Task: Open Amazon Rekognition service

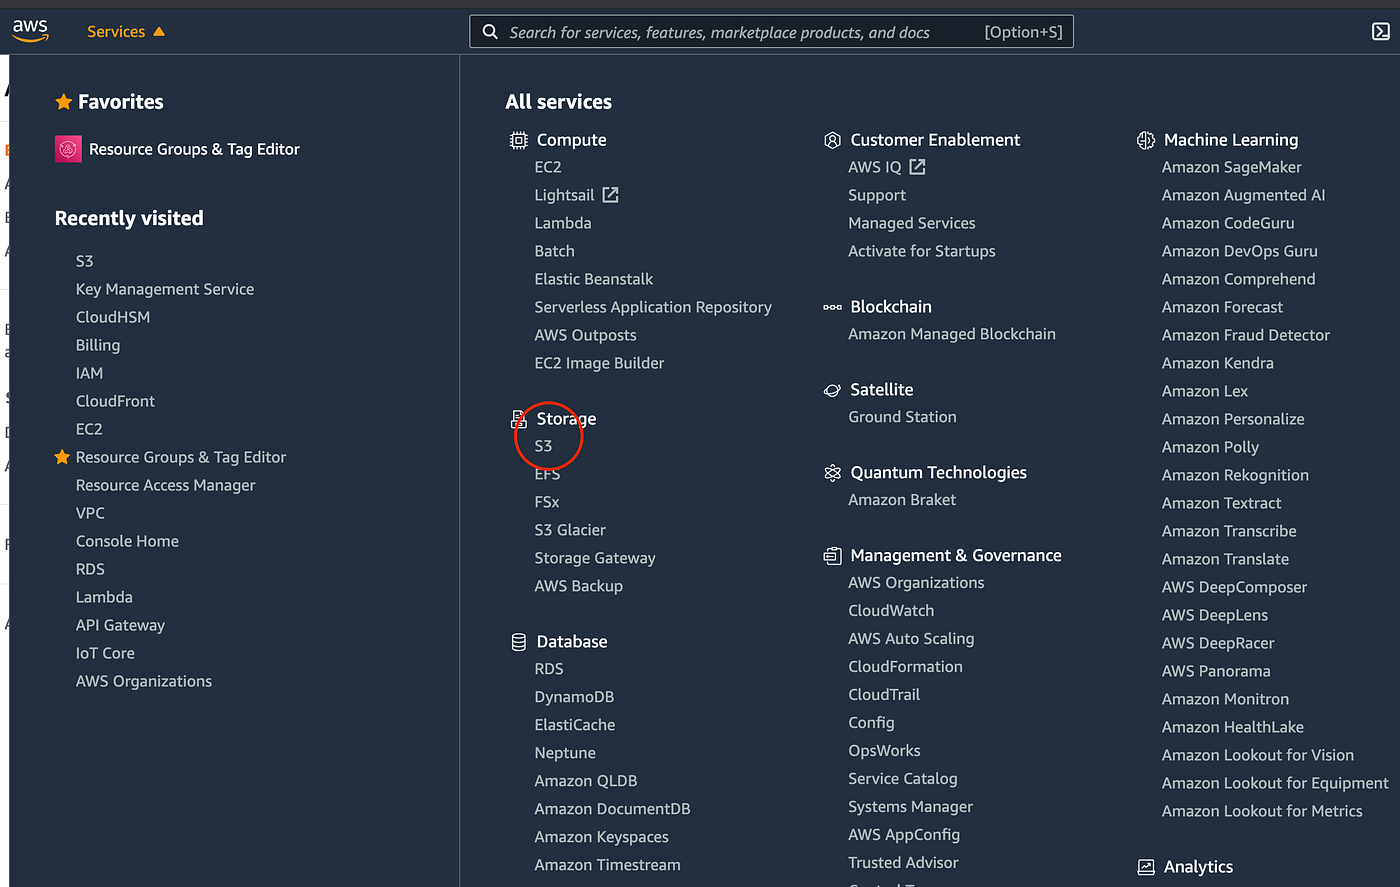Action: click(1235, 475)
